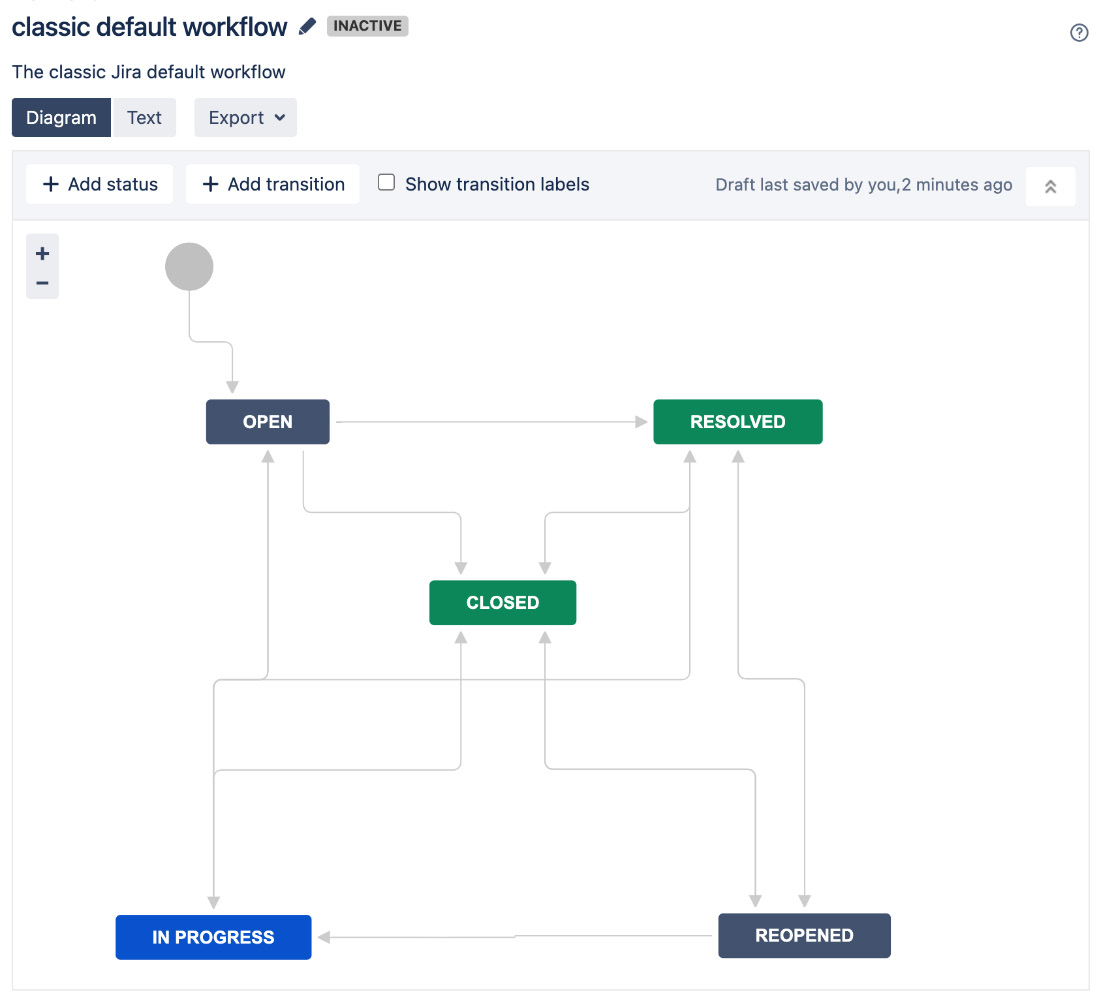
Task: Click the pencil edit icon beside workflow title
Action: coord(307,27)
